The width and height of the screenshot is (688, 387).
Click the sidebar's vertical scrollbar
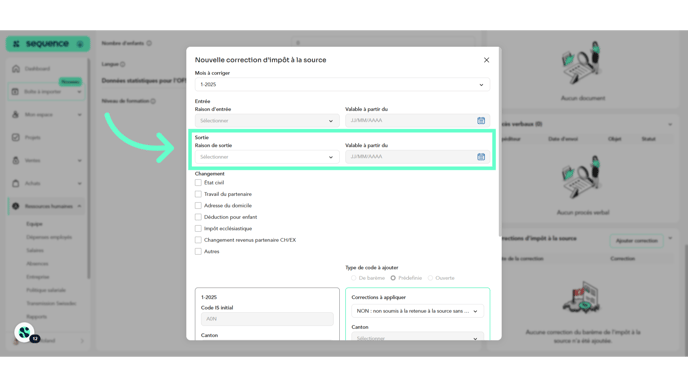(x=88, y=169)
